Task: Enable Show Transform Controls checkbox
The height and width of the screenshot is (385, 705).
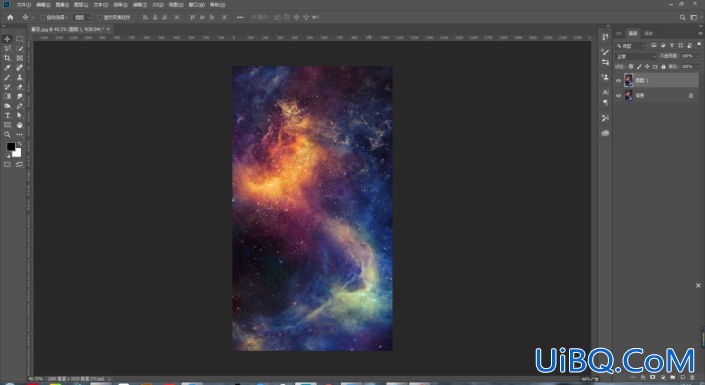Action: pos(100,18)
